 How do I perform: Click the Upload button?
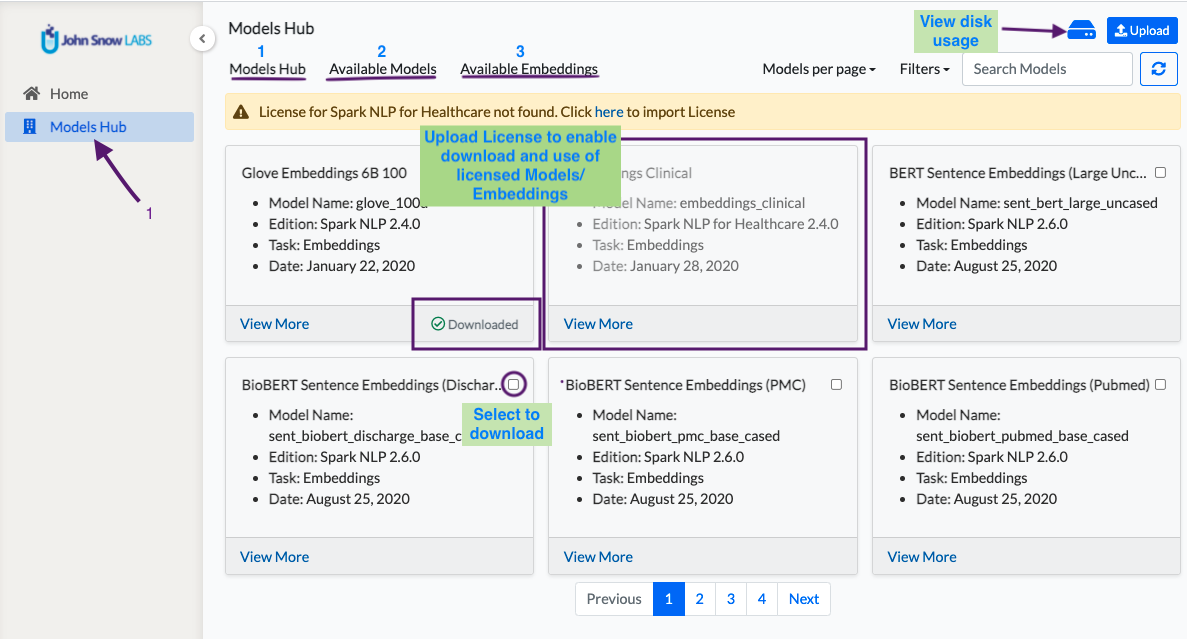pos(1142,30)
